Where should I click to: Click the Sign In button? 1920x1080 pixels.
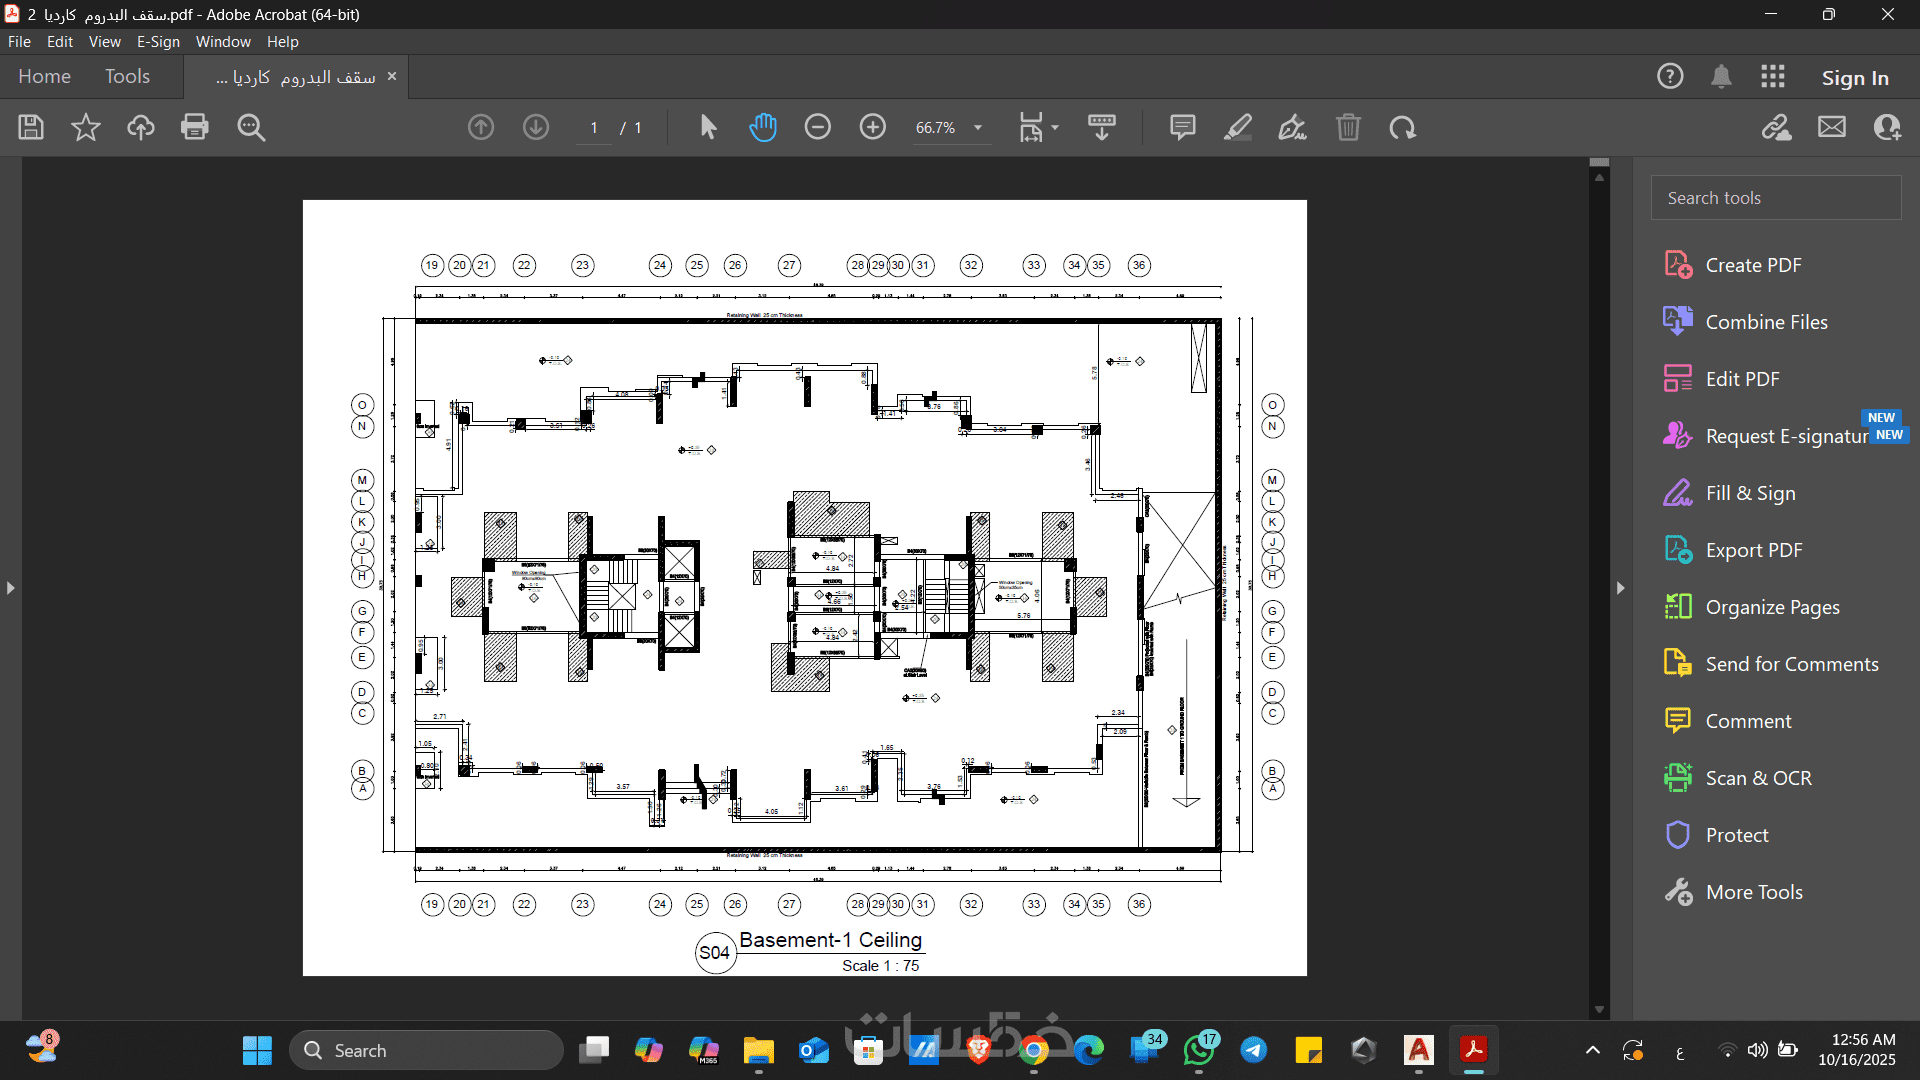[1855, 78]
